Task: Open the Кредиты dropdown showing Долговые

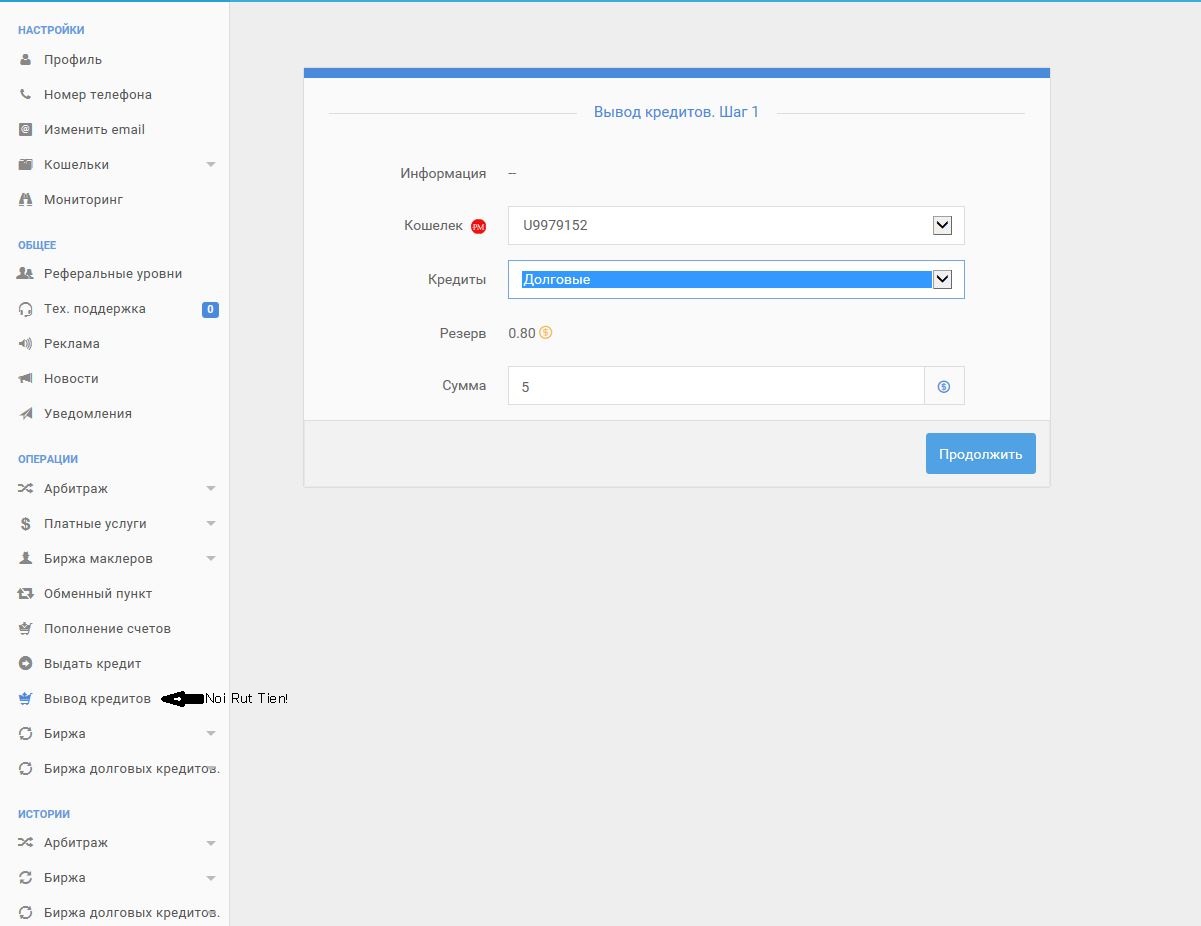Action: tap(736, 280)
